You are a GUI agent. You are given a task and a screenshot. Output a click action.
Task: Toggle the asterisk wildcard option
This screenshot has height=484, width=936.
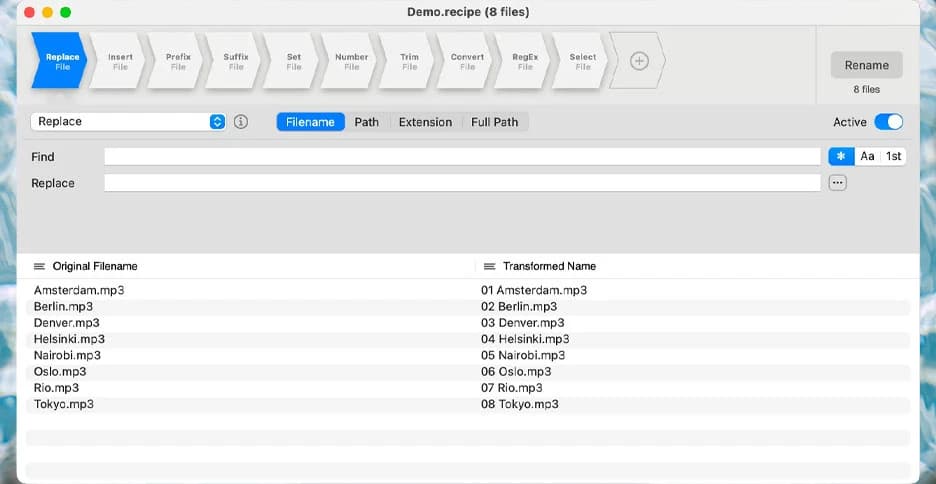[840, 157]
